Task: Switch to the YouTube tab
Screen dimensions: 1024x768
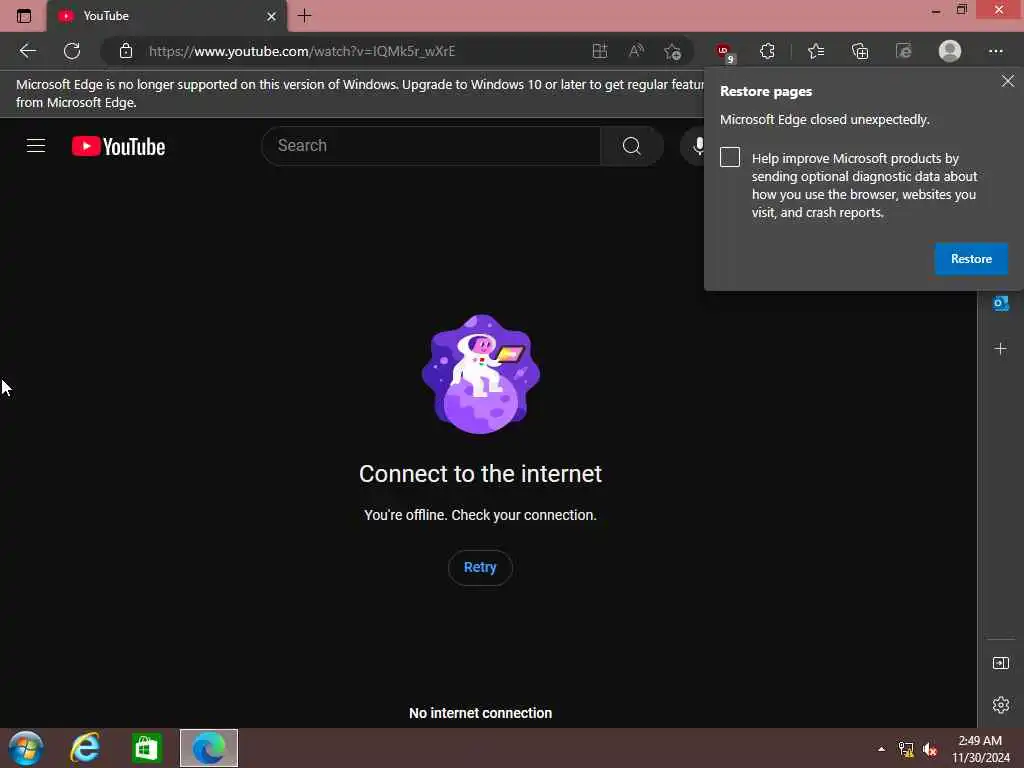Action: [167, 16]
